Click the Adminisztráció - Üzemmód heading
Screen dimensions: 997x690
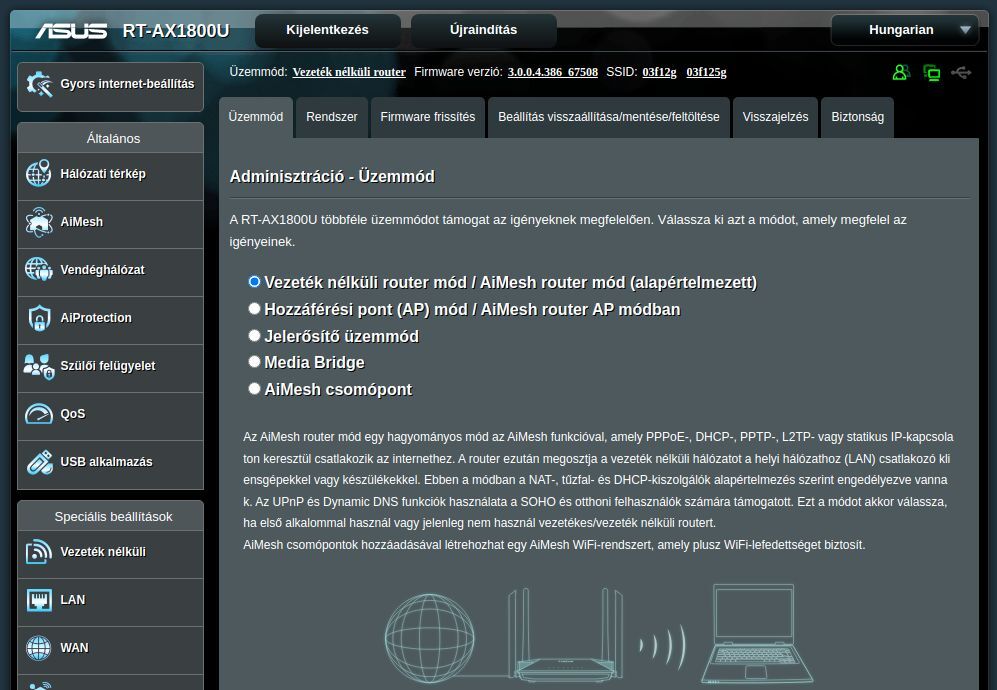point(332,176)
